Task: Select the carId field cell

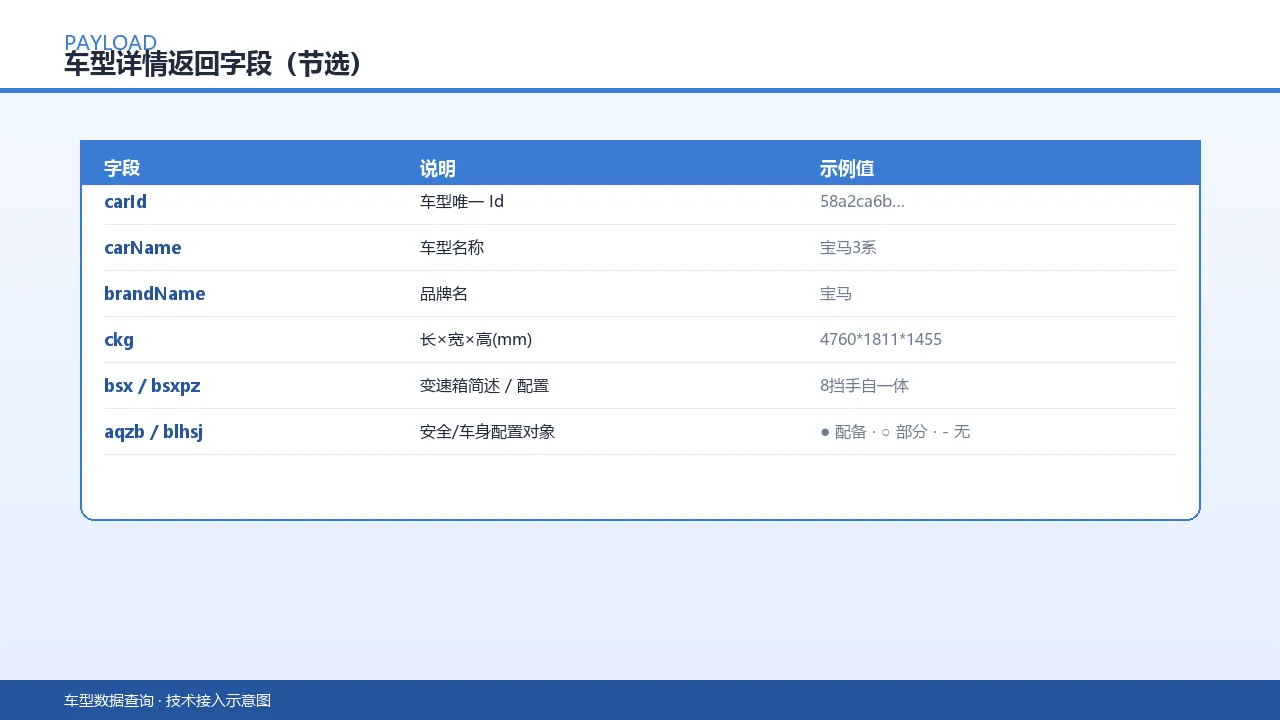Action: pos(126,202)
